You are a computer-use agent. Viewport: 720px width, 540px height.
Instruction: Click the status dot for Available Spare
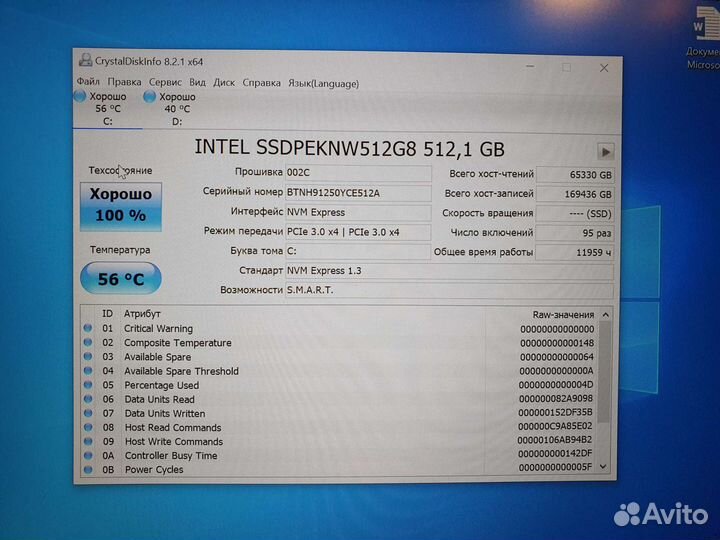coord(88,356)
